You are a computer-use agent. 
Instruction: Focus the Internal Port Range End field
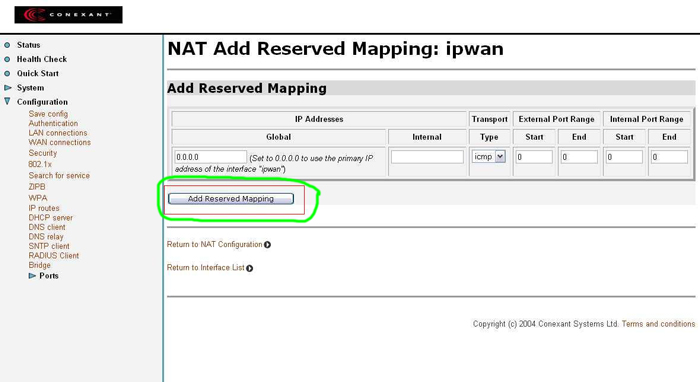point(669,157)
